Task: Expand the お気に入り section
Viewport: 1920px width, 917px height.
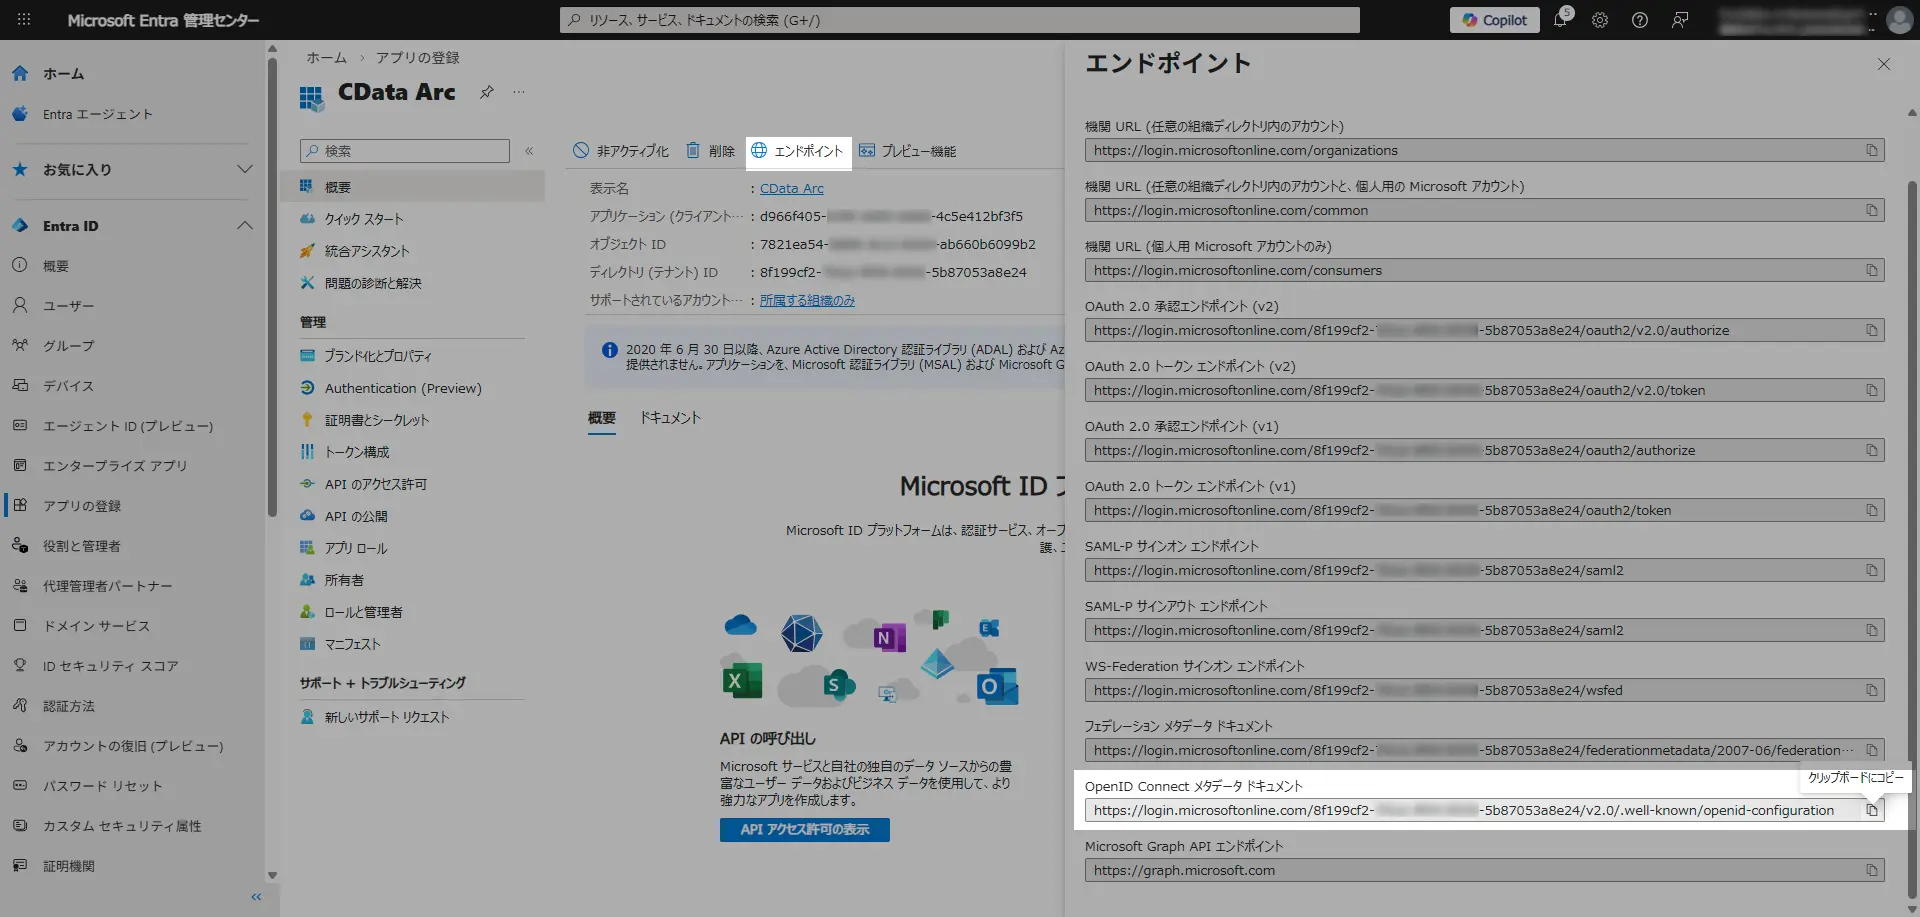Action: click(x=245, y=169)
